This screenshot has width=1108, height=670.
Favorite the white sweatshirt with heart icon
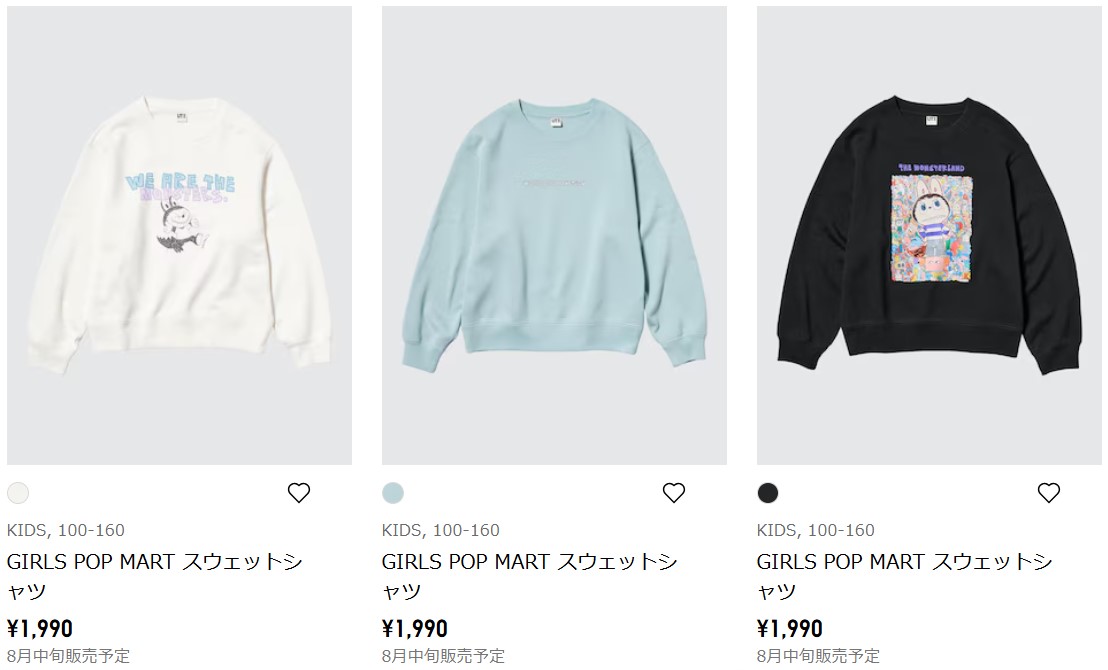click(299, 493)
